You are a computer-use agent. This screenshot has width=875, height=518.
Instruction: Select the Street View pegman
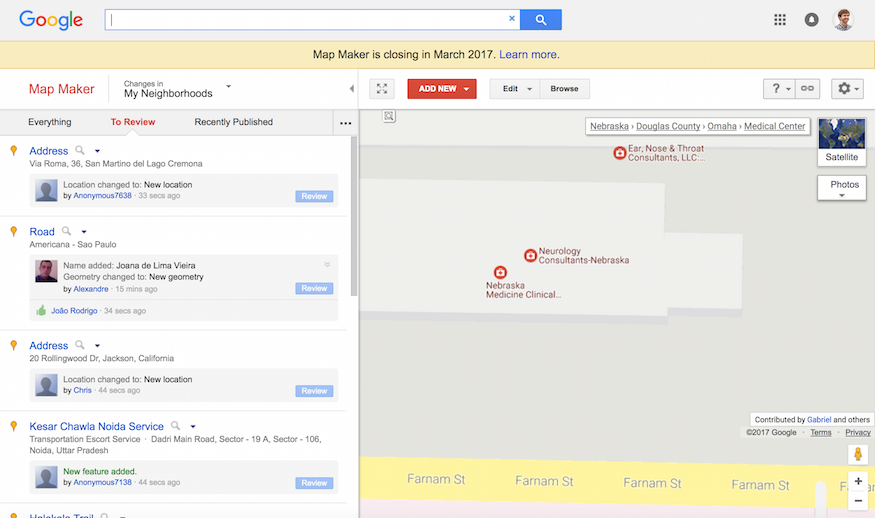pos(858,454)
